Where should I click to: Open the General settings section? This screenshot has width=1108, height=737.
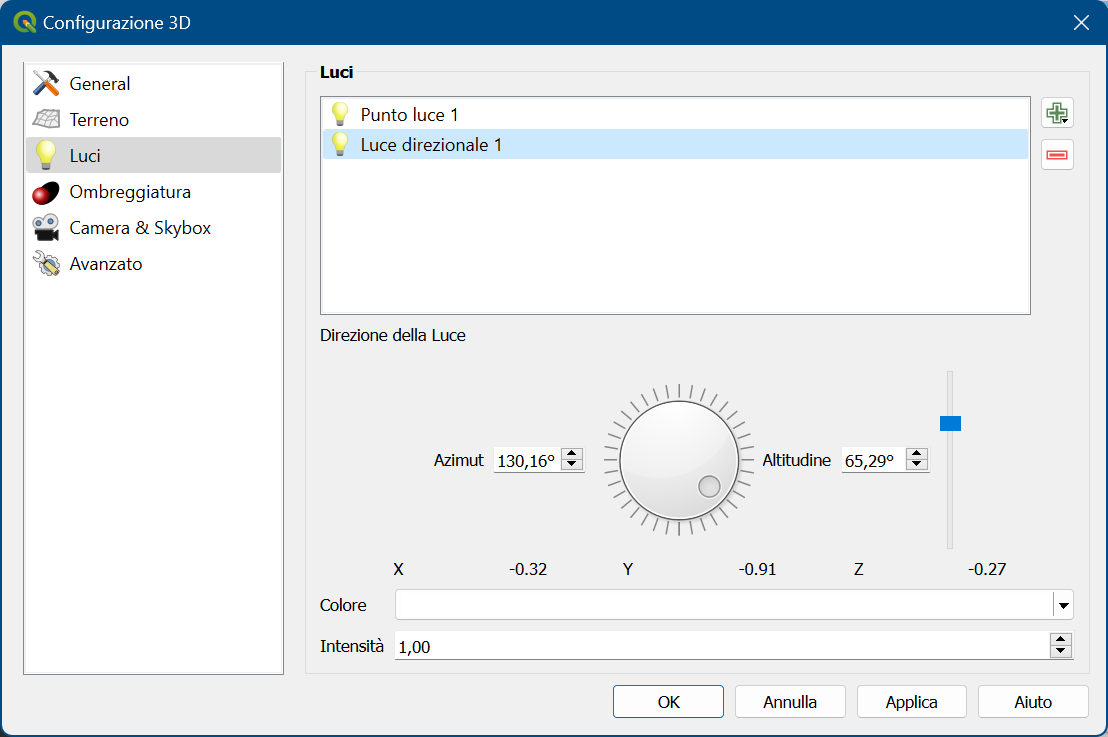tap(153, 83)
